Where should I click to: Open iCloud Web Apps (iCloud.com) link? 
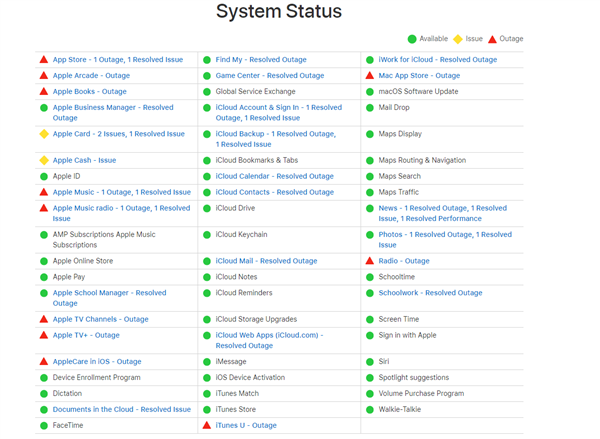pos(269,340)
